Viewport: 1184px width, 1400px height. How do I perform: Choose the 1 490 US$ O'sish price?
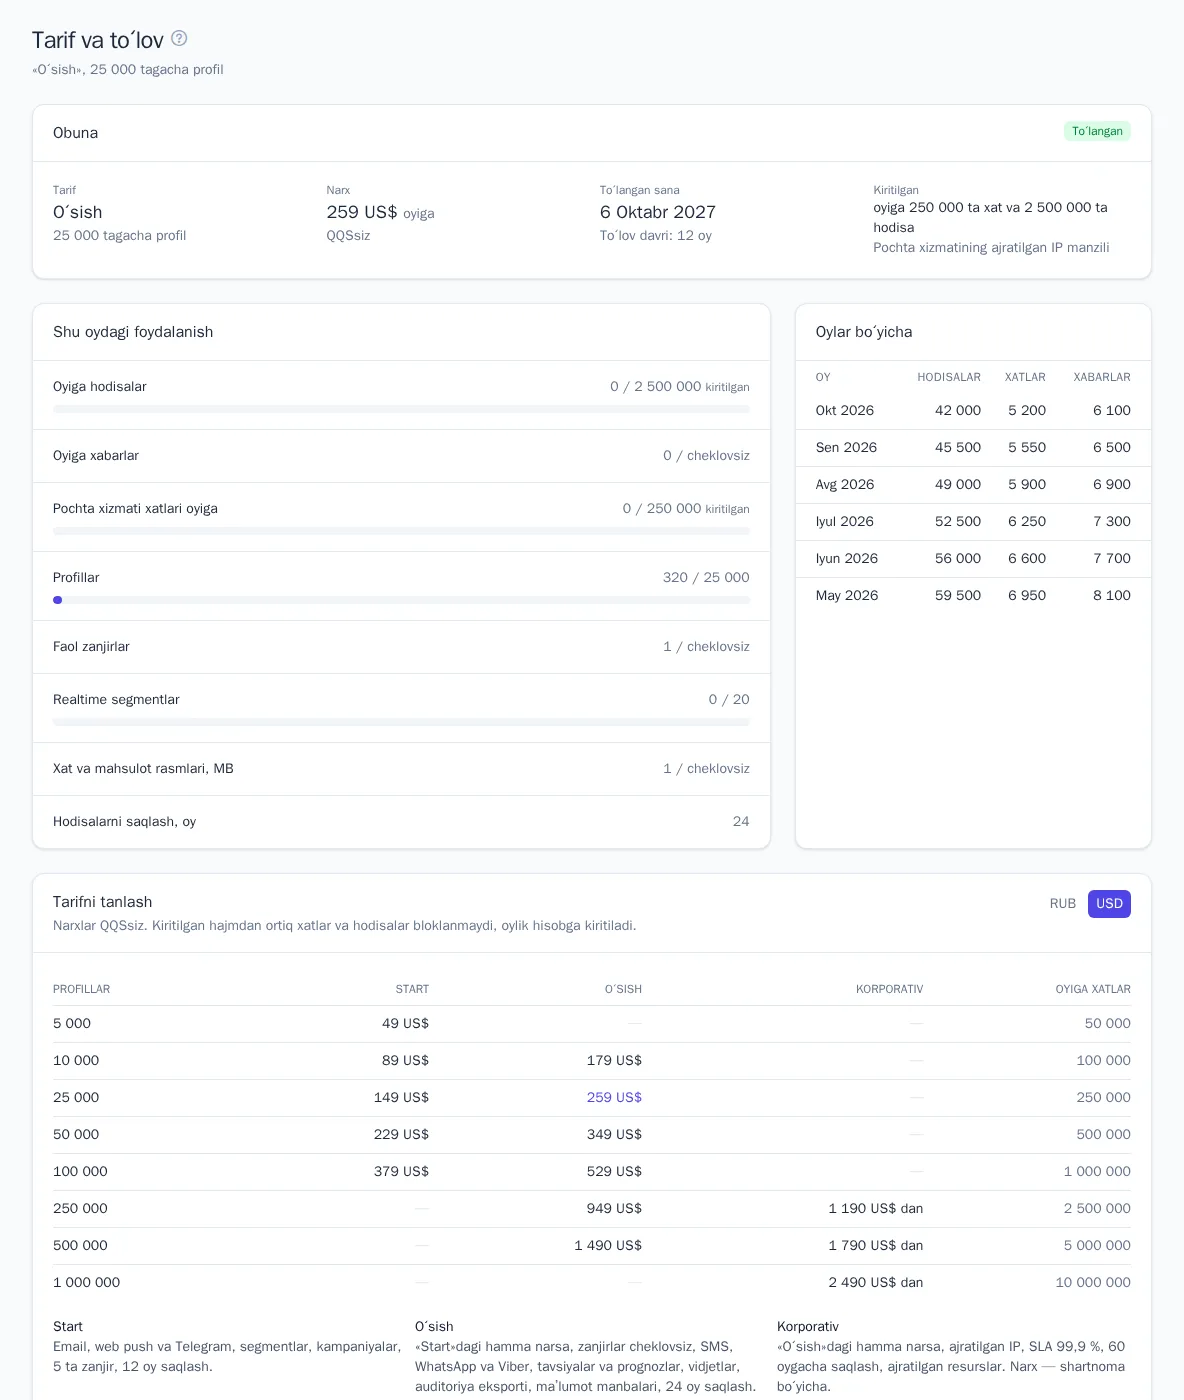[608, 1246]
